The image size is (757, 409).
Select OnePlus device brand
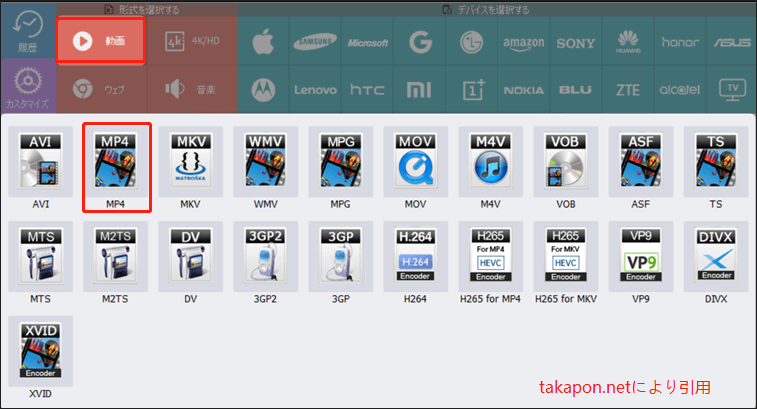point(472,89)
